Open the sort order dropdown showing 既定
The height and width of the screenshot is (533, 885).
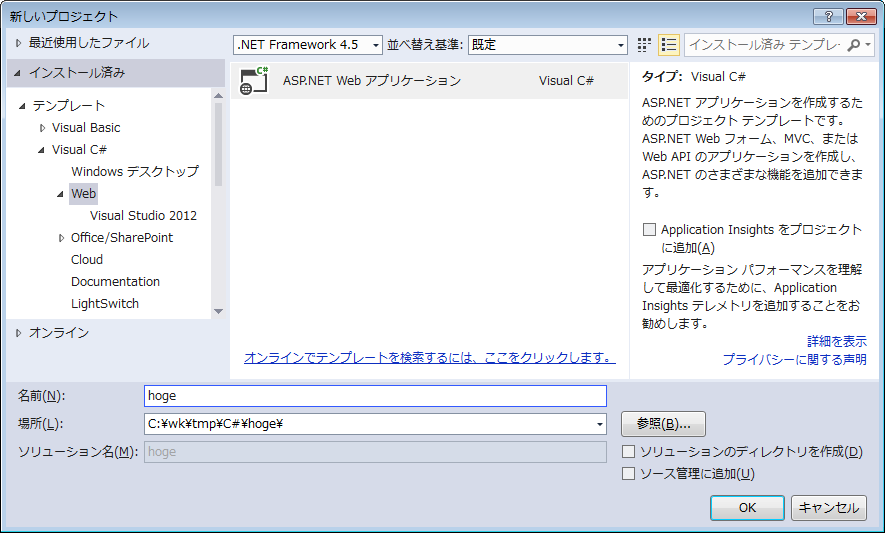point(547,45)
